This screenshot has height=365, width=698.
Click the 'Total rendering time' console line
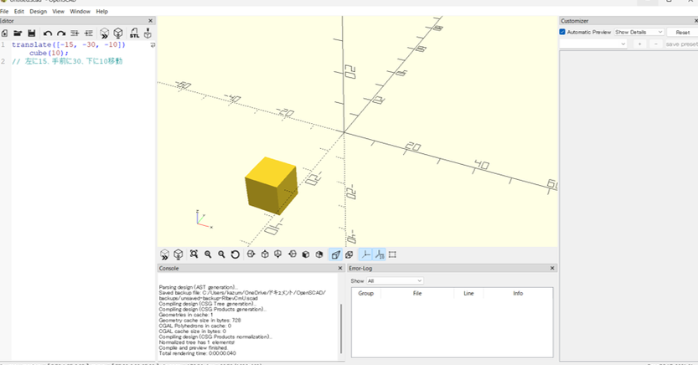point(198,353)
